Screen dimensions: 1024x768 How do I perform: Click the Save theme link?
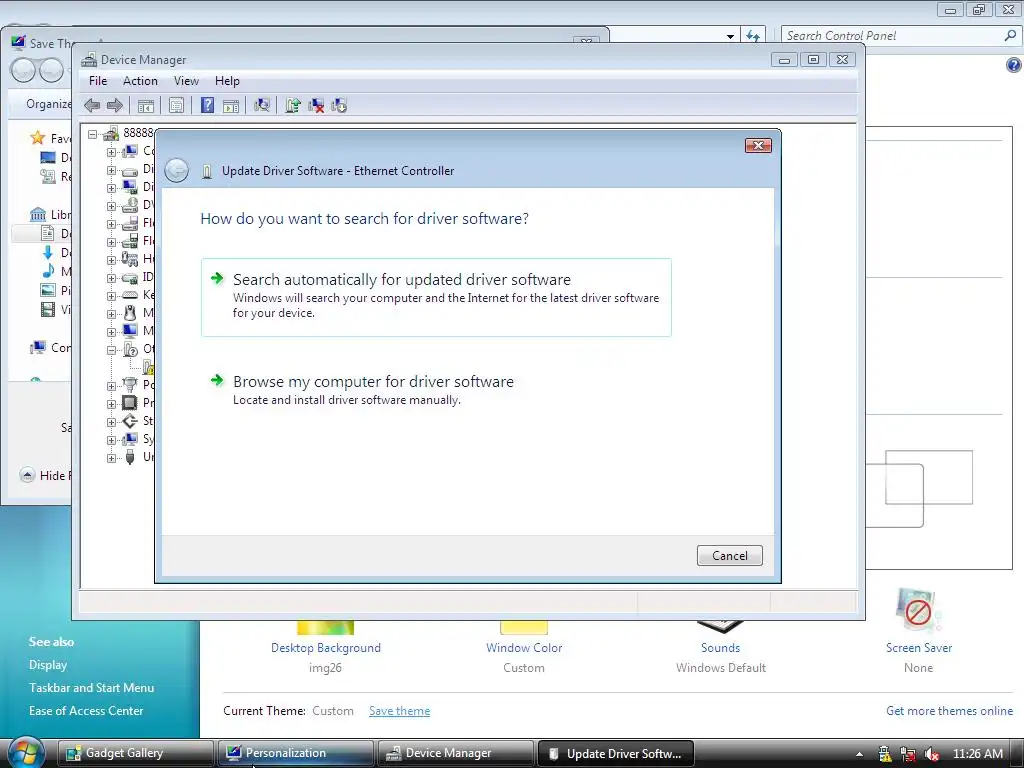(x=400, y=711)
